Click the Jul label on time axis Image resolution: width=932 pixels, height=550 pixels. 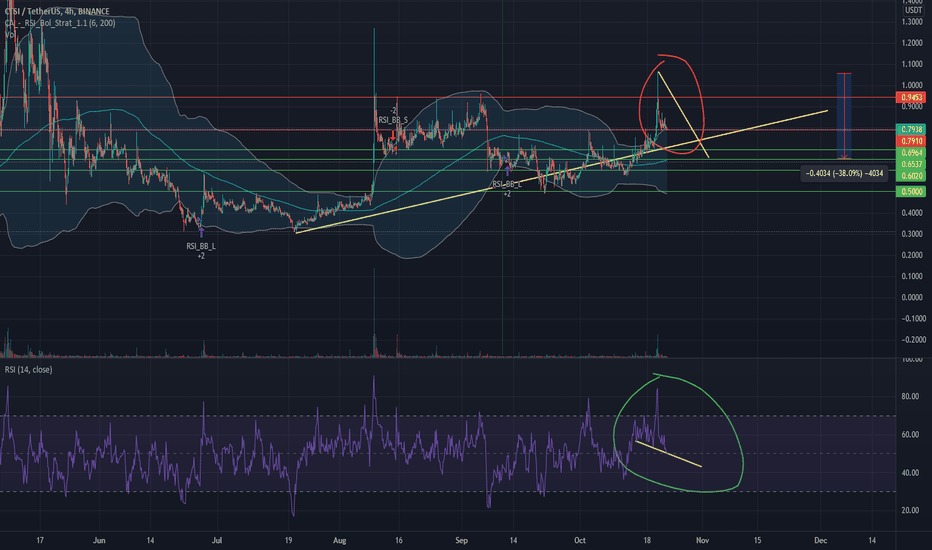tap(217, 540)
